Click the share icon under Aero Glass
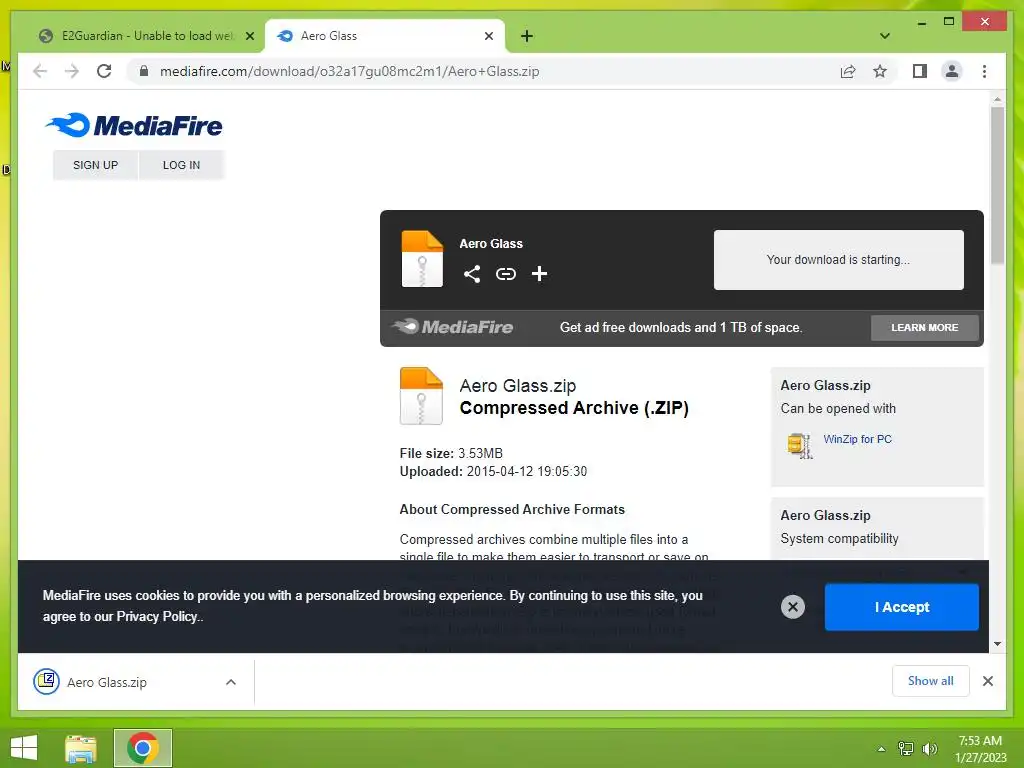Image resolution: width=1024 pixels, height=768 pixels. (x=472, y=274)
